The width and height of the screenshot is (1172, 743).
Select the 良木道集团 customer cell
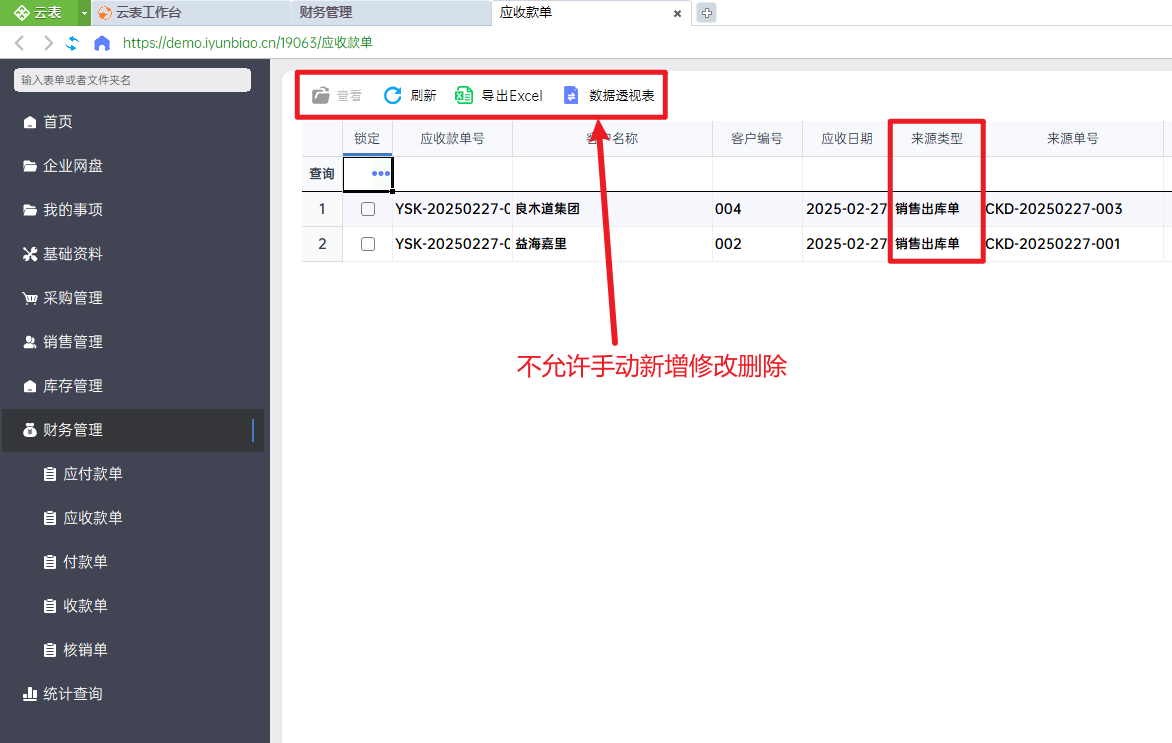[612, 209]
